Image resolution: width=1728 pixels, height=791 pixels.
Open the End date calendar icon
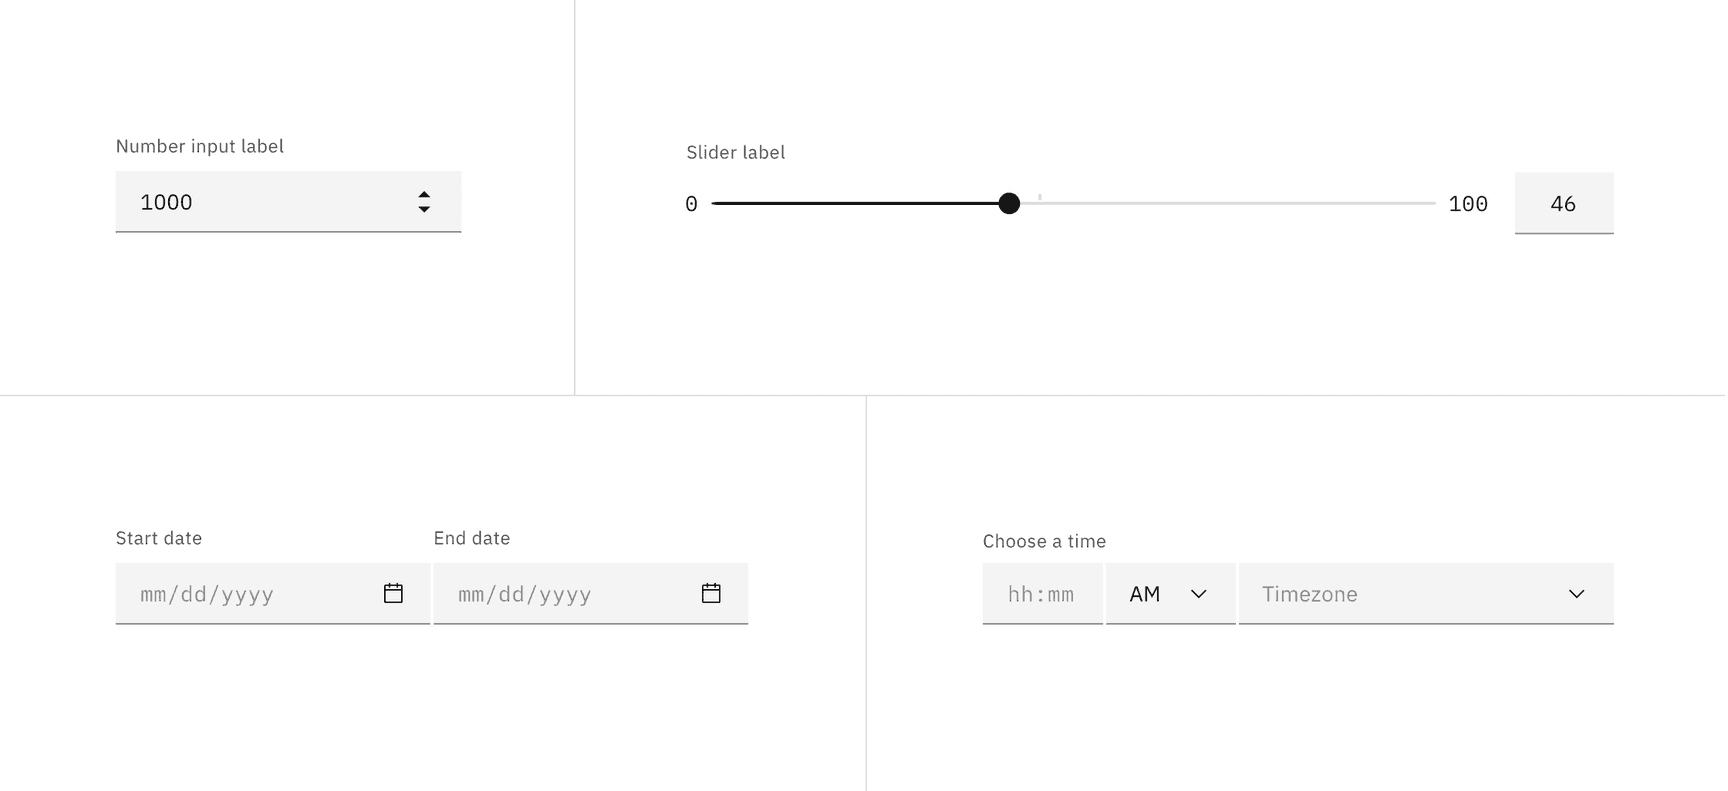tap(711, 593)
